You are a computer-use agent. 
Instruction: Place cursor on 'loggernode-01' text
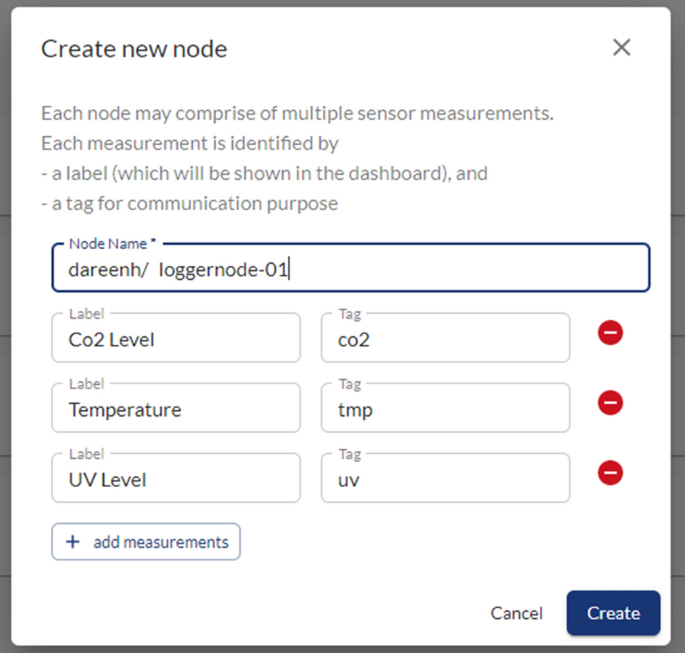pos(223,270)
